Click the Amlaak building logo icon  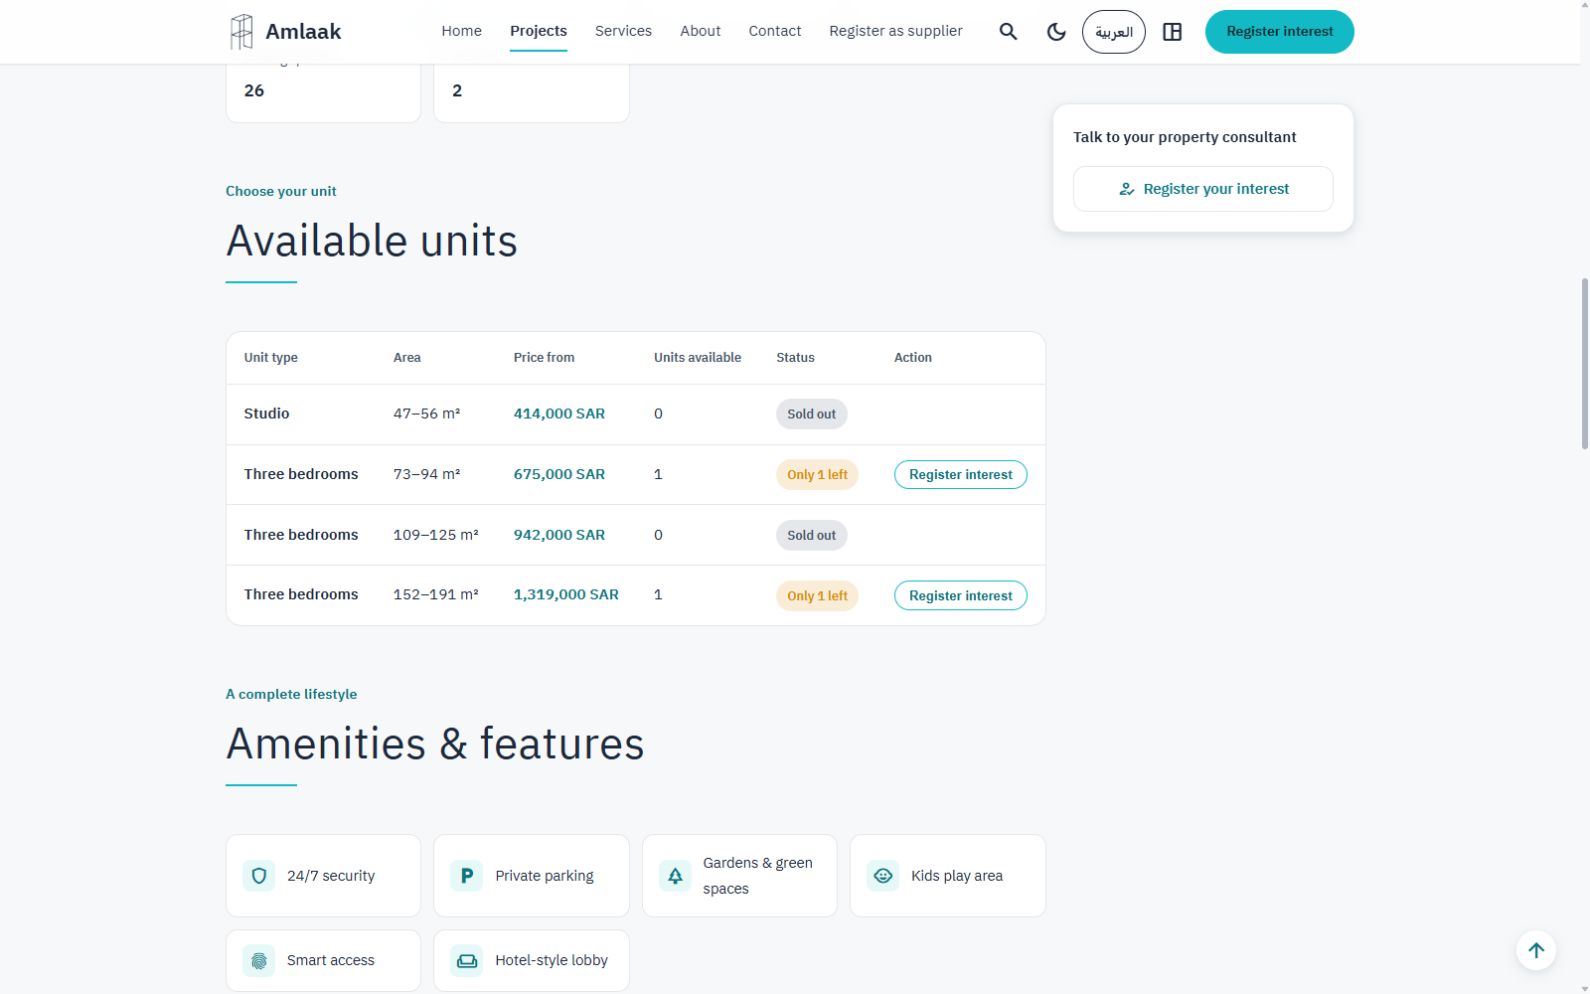[x=241, y=32]
